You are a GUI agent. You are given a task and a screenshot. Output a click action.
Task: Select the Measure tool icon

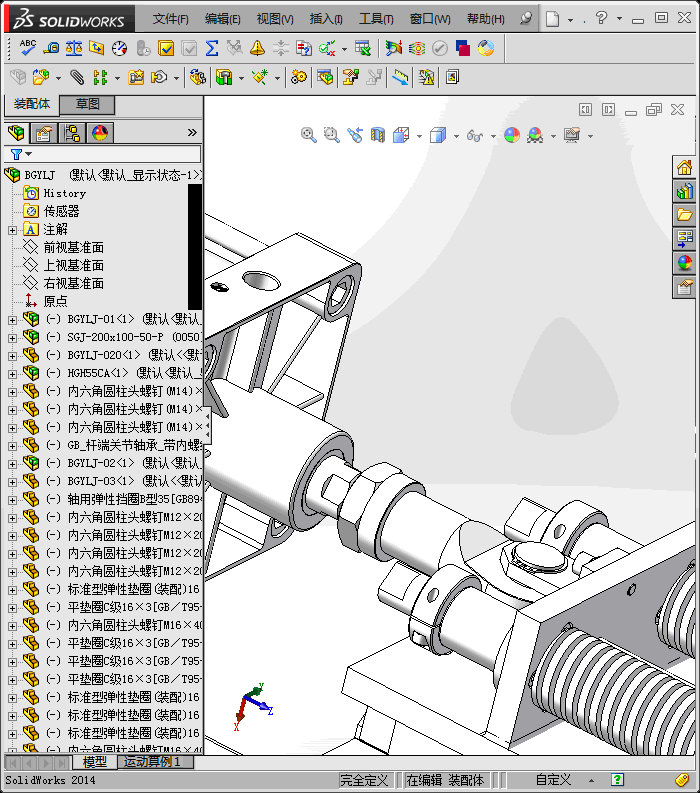coord(51,48)
